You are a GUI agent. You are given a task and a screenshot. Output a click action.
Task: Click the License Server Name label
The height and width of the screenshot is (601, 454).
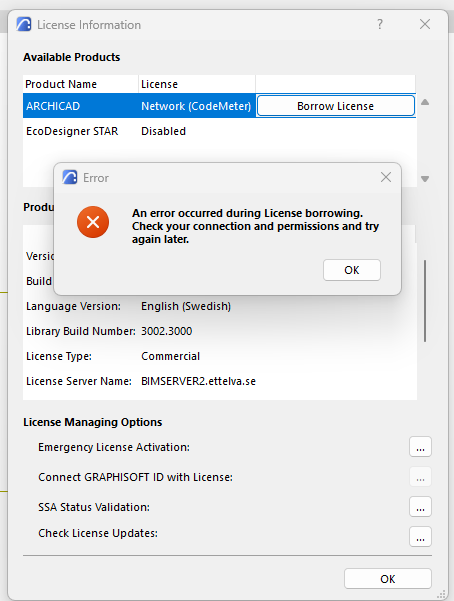click(x=79, y=381)
